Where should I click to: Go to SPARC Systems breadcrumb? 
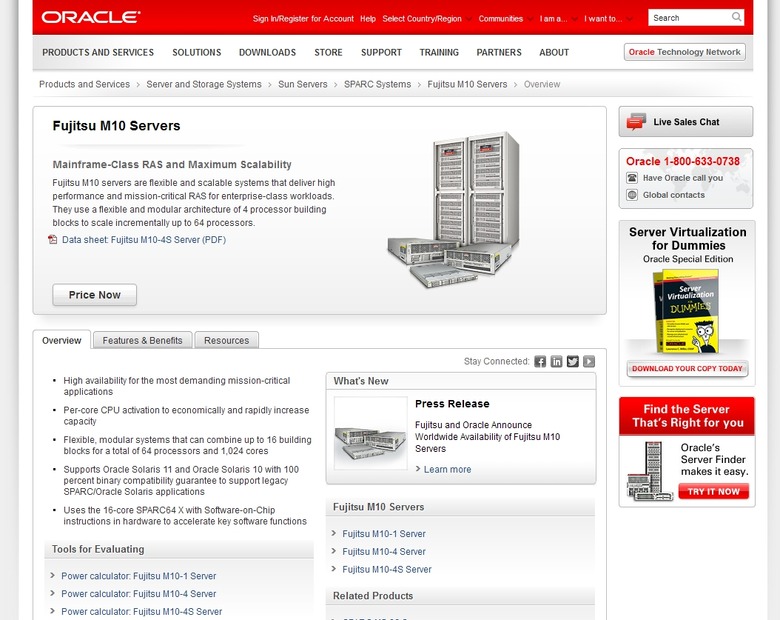tap(378, 84)
